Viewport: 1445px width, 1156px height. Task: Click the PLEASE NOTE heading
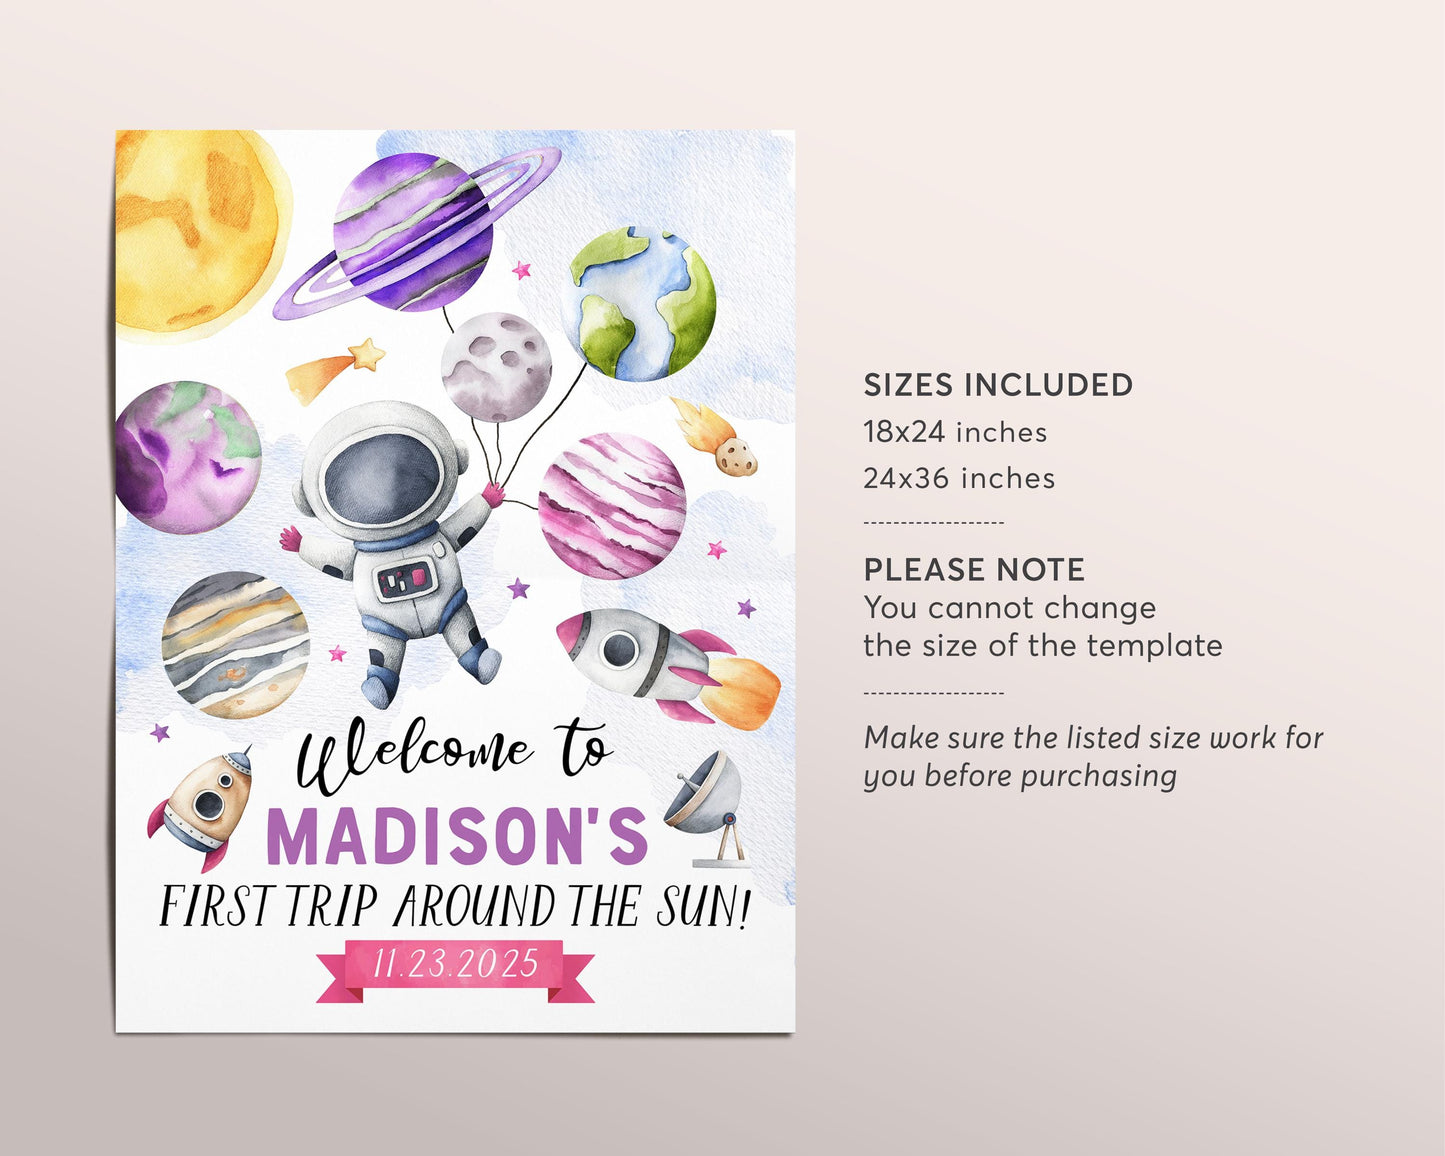pos(974,570)
